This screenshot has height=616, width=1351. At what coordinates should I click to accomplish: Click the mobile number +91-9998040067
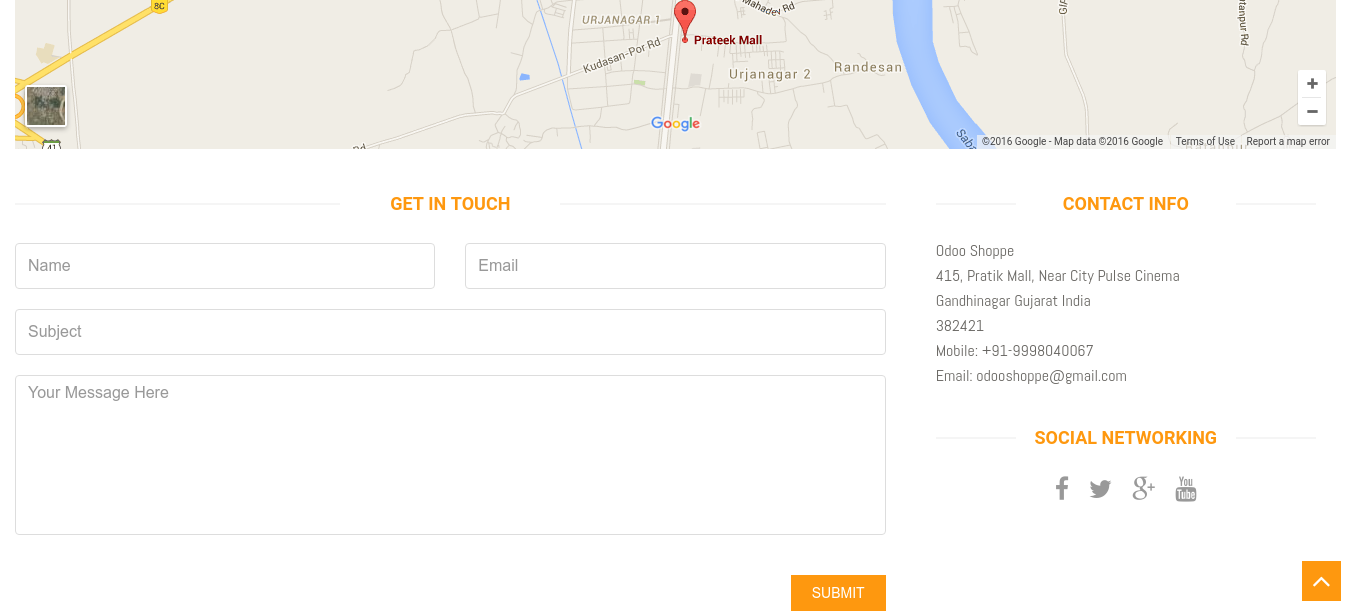tap(1037, 351)
